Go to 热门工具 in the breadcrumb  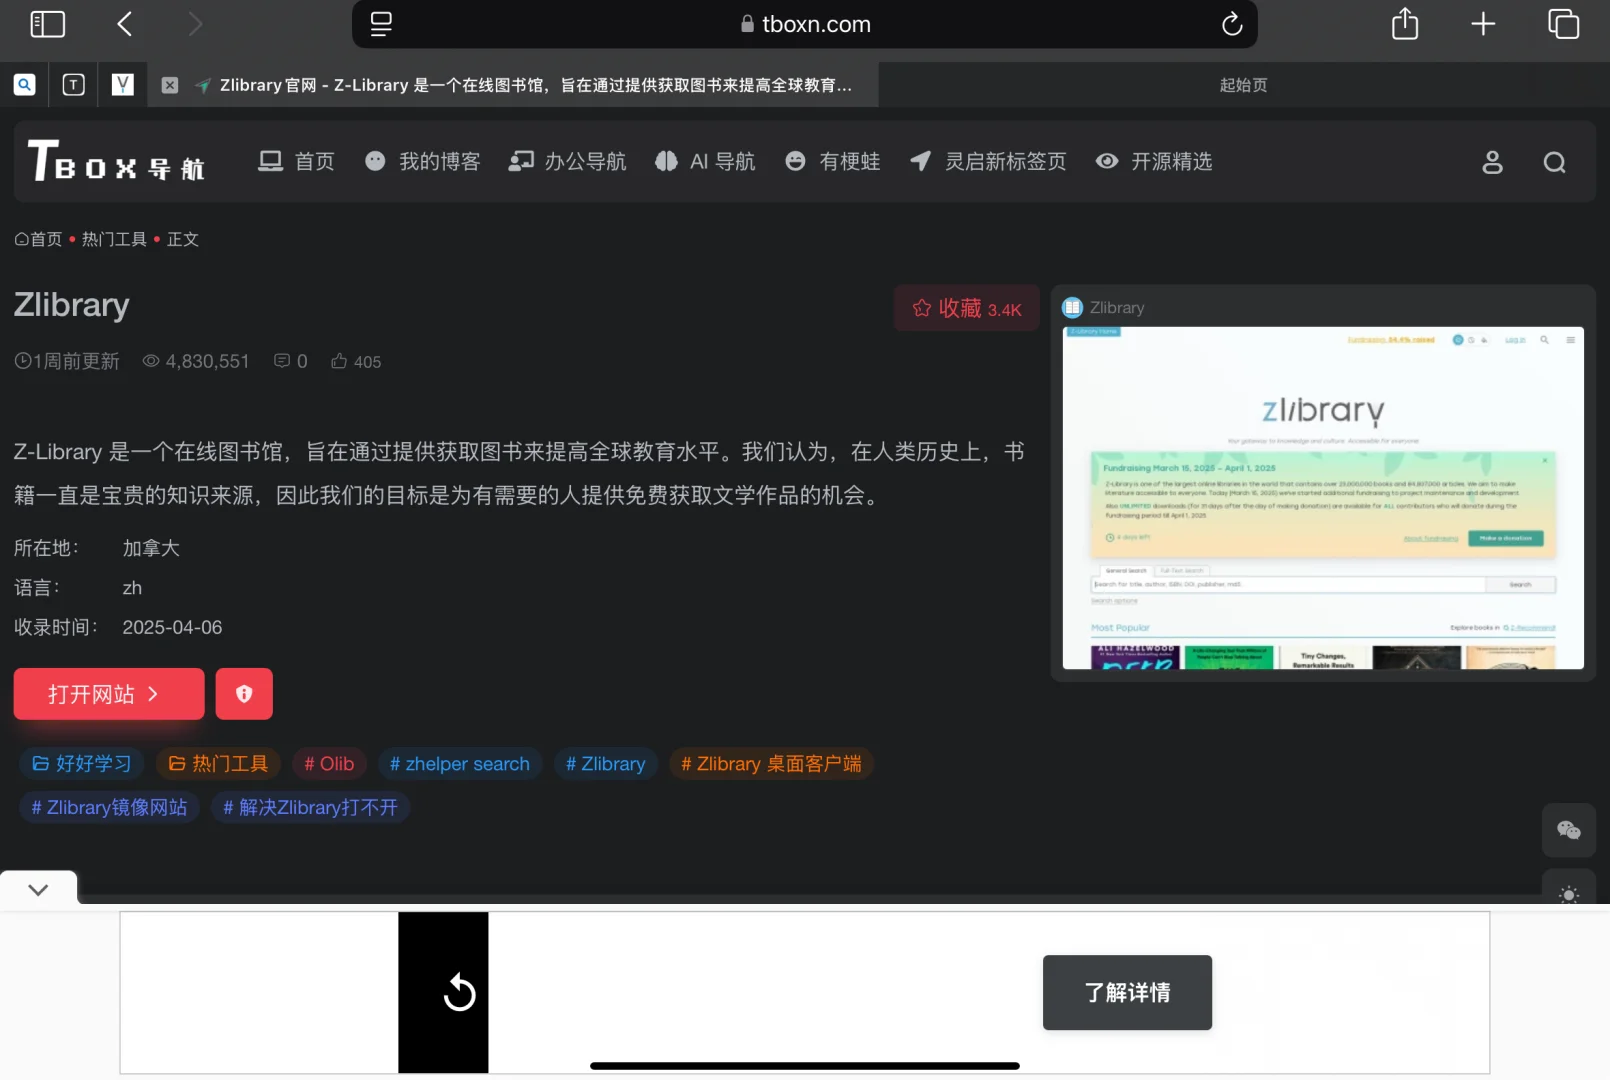point(114,239)
